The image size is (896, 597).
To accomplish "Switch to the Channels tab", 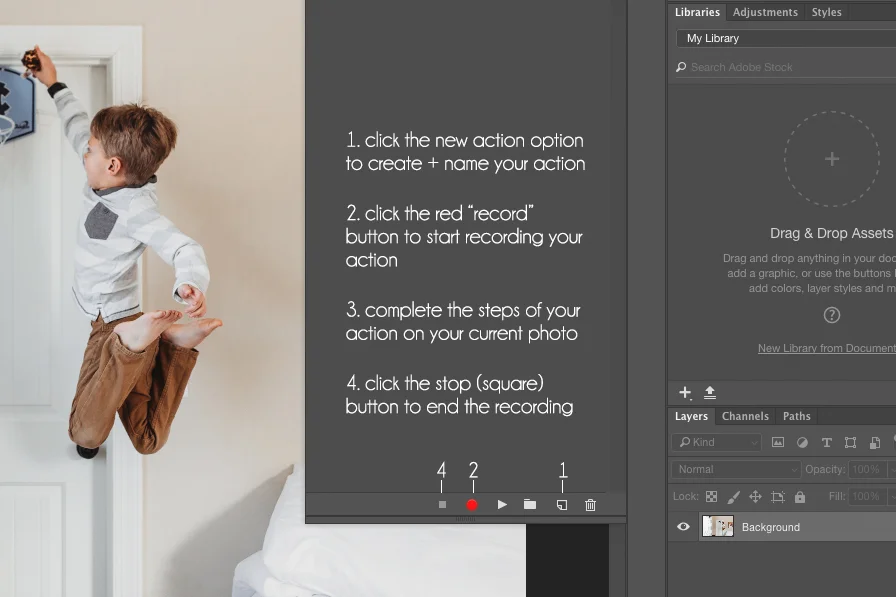I will (745, 416).
